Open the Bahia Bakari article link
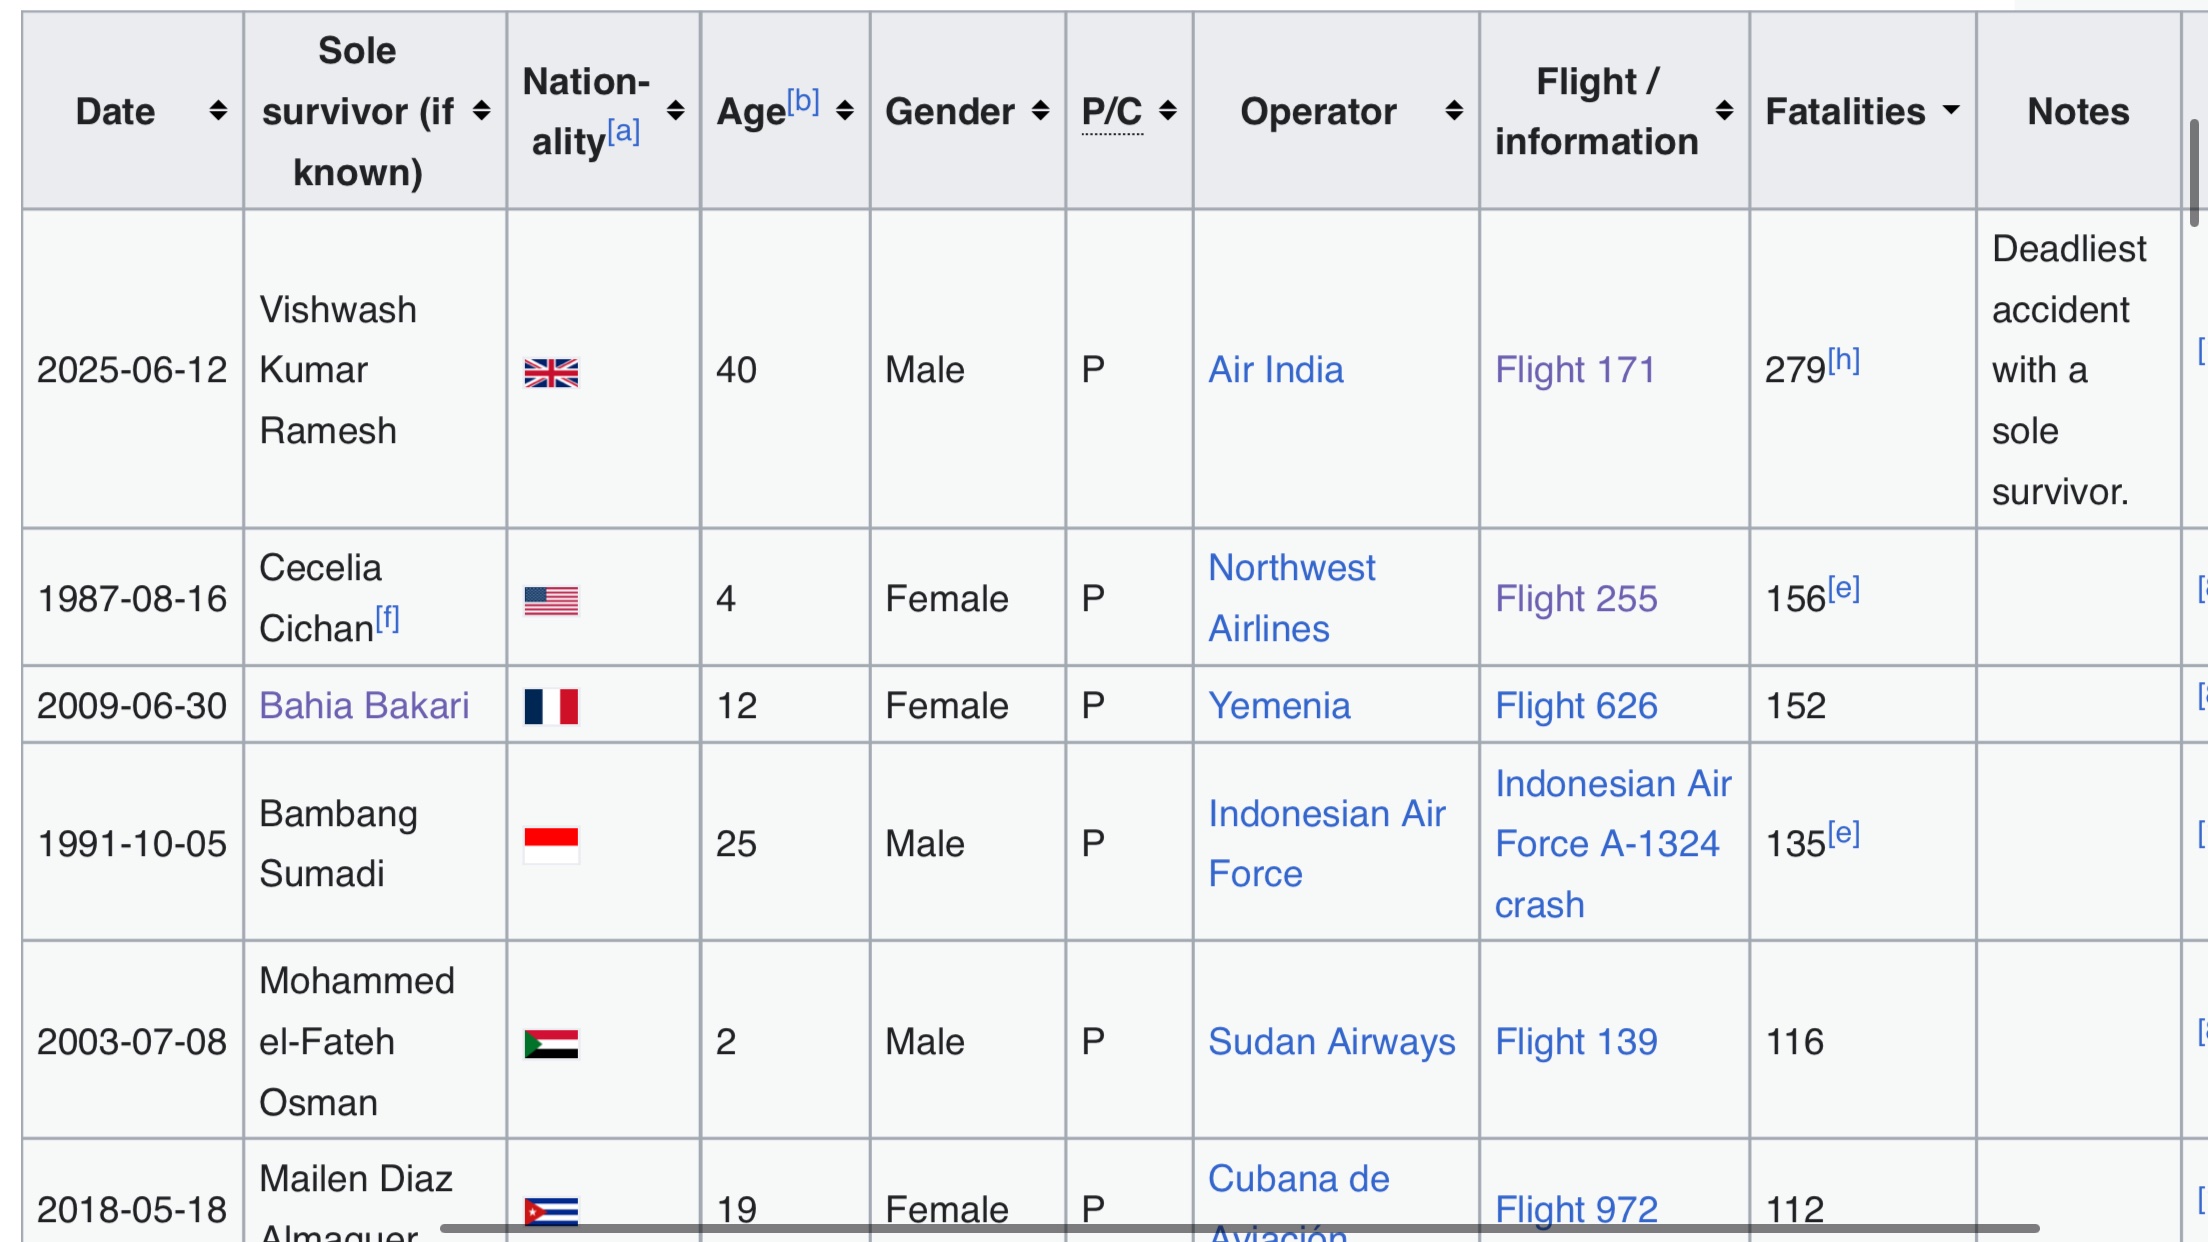 [x=364, y=706]
